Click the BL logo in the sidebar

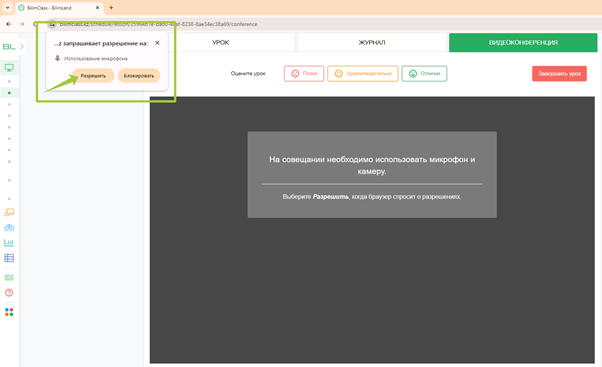coord(9,46)
